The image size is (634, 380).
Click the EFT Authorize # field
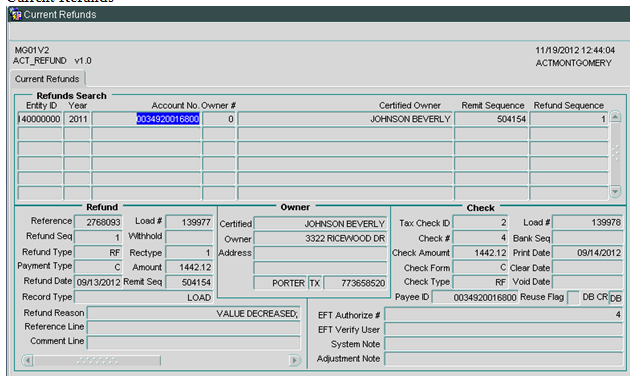(x=503, y=314)
